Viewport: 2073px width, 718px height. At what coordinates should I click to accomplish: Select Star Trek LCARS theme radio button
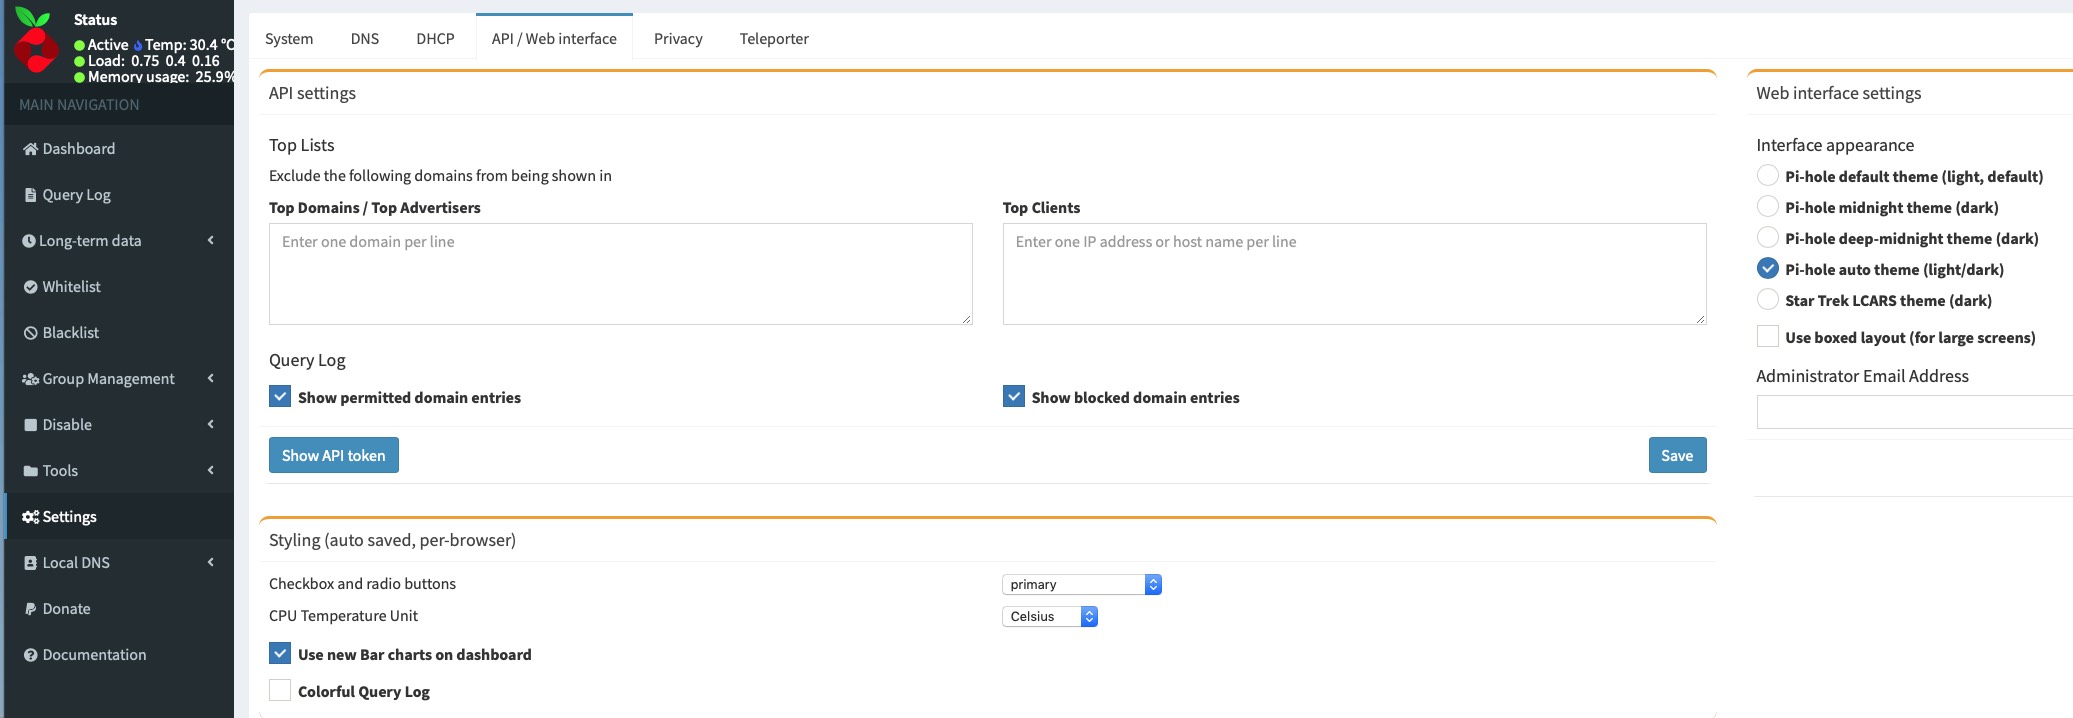[x=1768, y=299]
